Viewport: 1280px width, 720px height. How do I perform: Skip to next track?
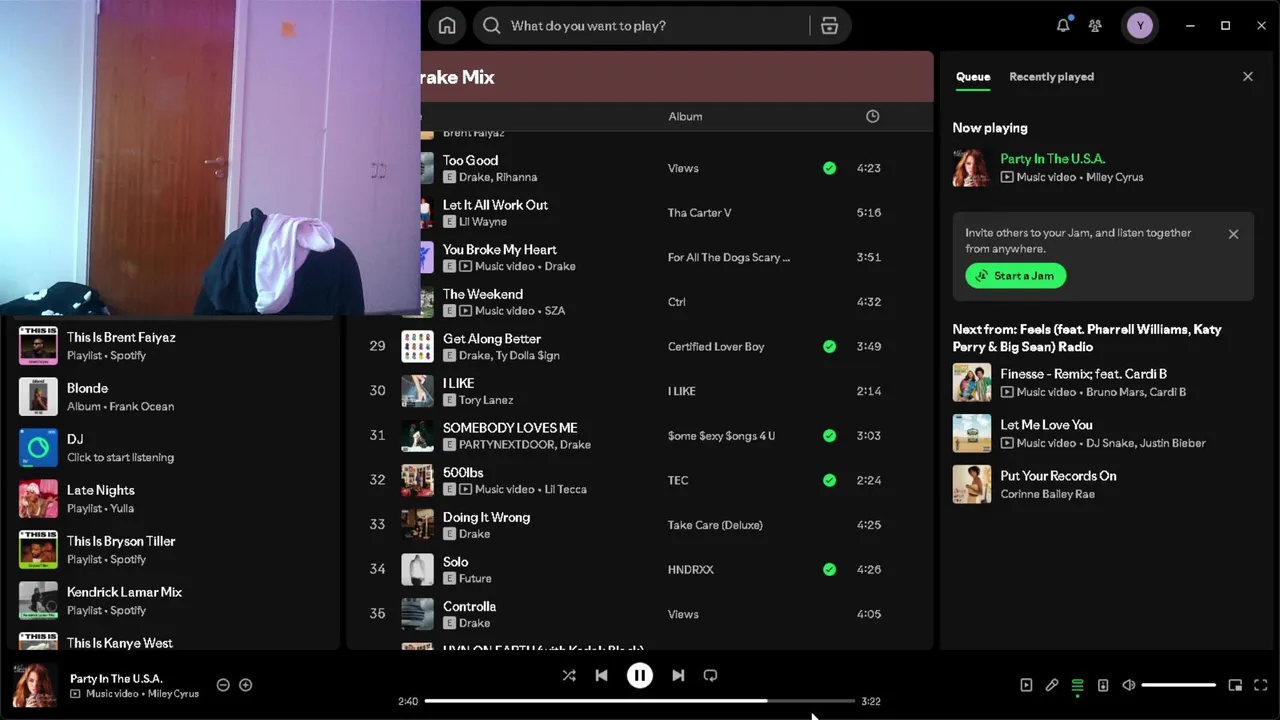coord(678,675)
